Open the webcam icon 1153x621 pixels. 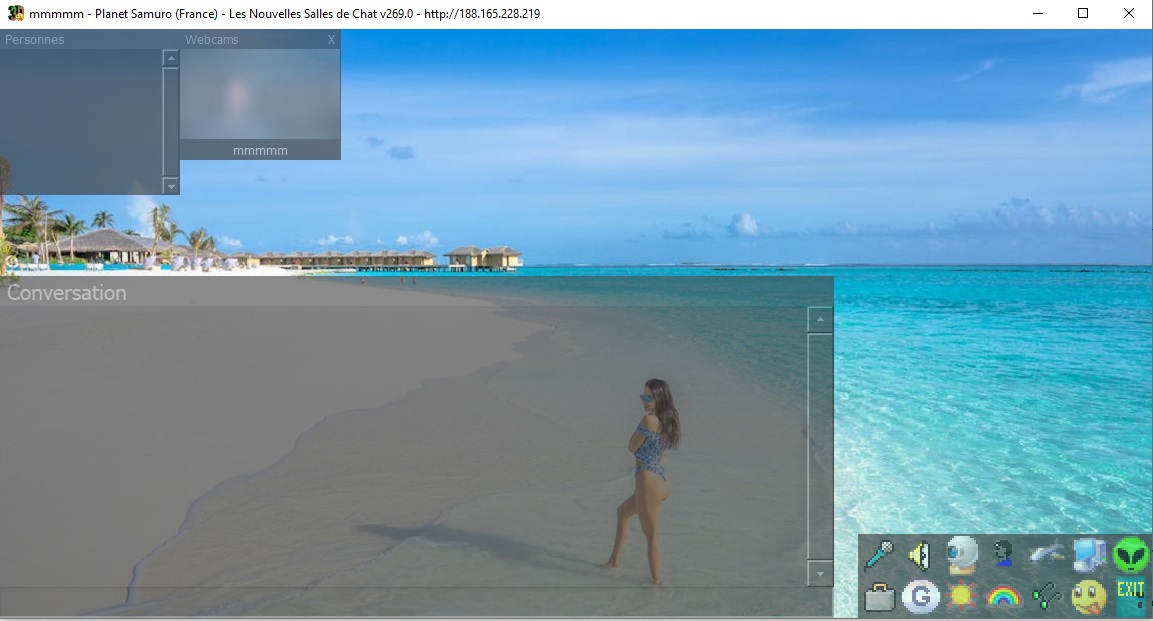961,554
